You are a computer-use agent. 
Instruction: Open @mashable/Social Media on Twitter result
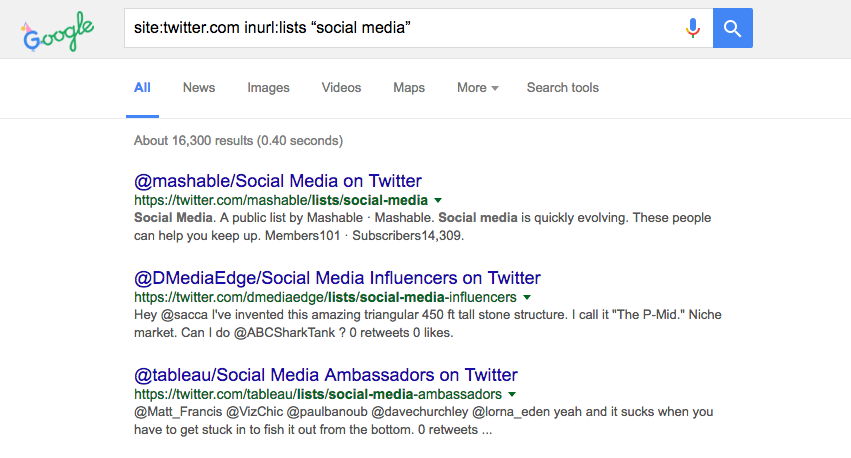(277, 181)
